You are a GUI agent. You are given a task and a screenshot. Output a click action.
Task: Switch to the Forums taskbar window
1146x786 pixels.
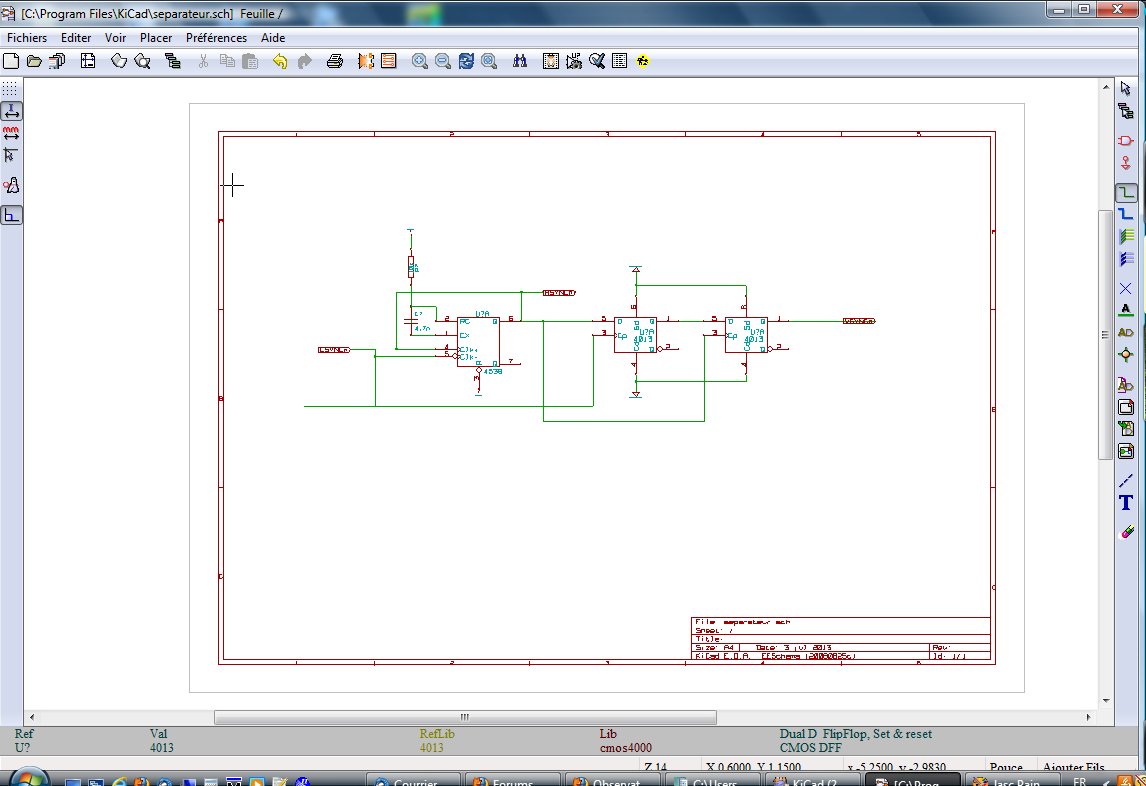point(512,780)
